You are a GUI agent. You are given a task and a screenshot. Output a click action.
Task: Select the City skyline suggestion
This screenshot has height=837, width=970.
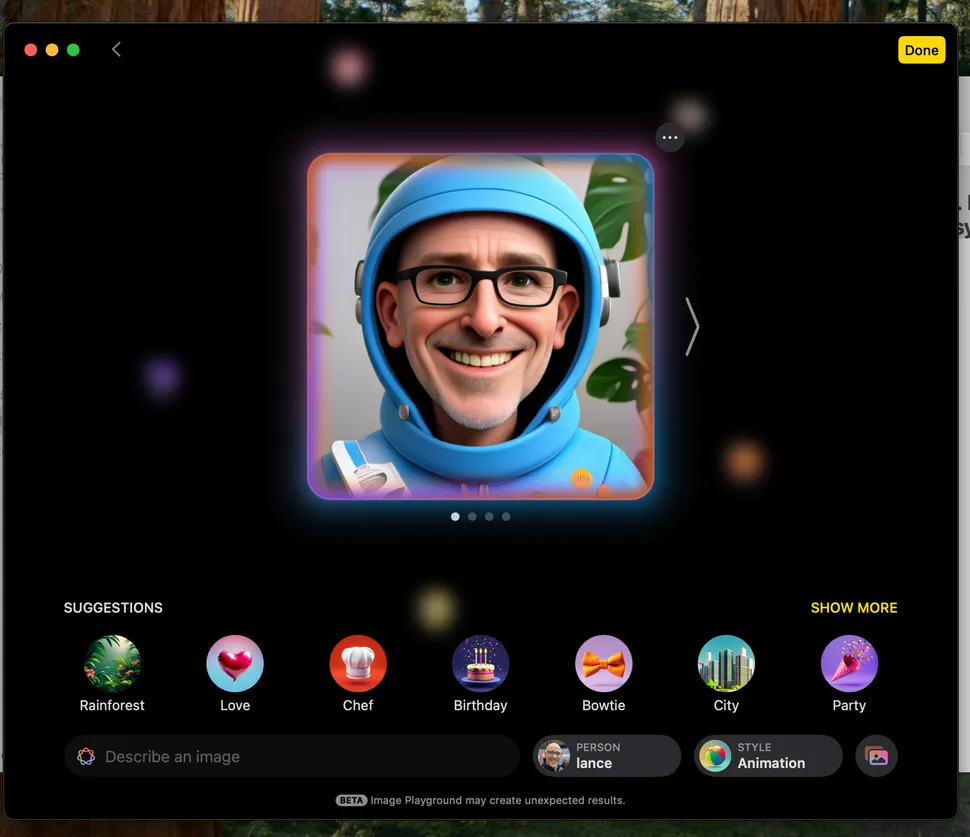point(726,664)
